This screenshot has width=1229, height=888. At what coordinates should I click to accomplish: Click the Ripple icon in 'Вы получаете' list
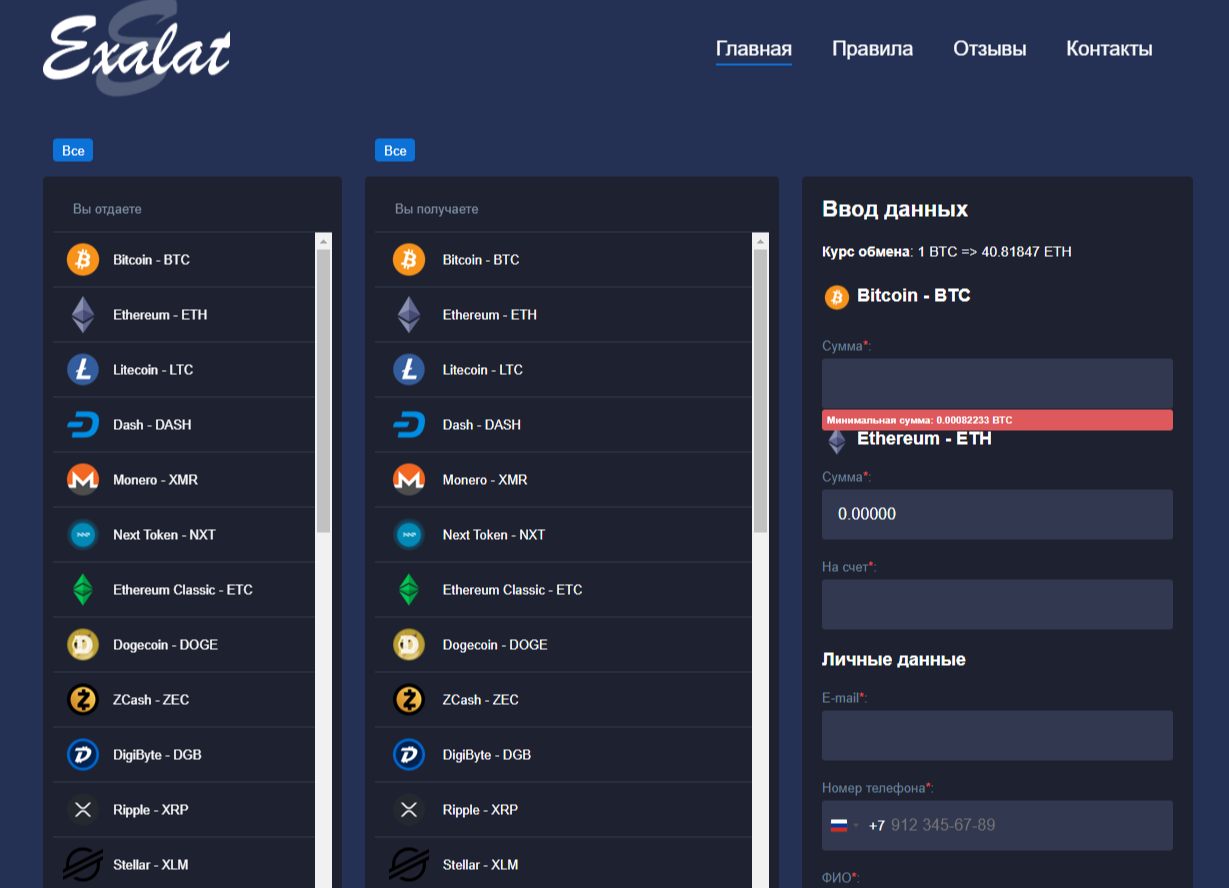409,810
